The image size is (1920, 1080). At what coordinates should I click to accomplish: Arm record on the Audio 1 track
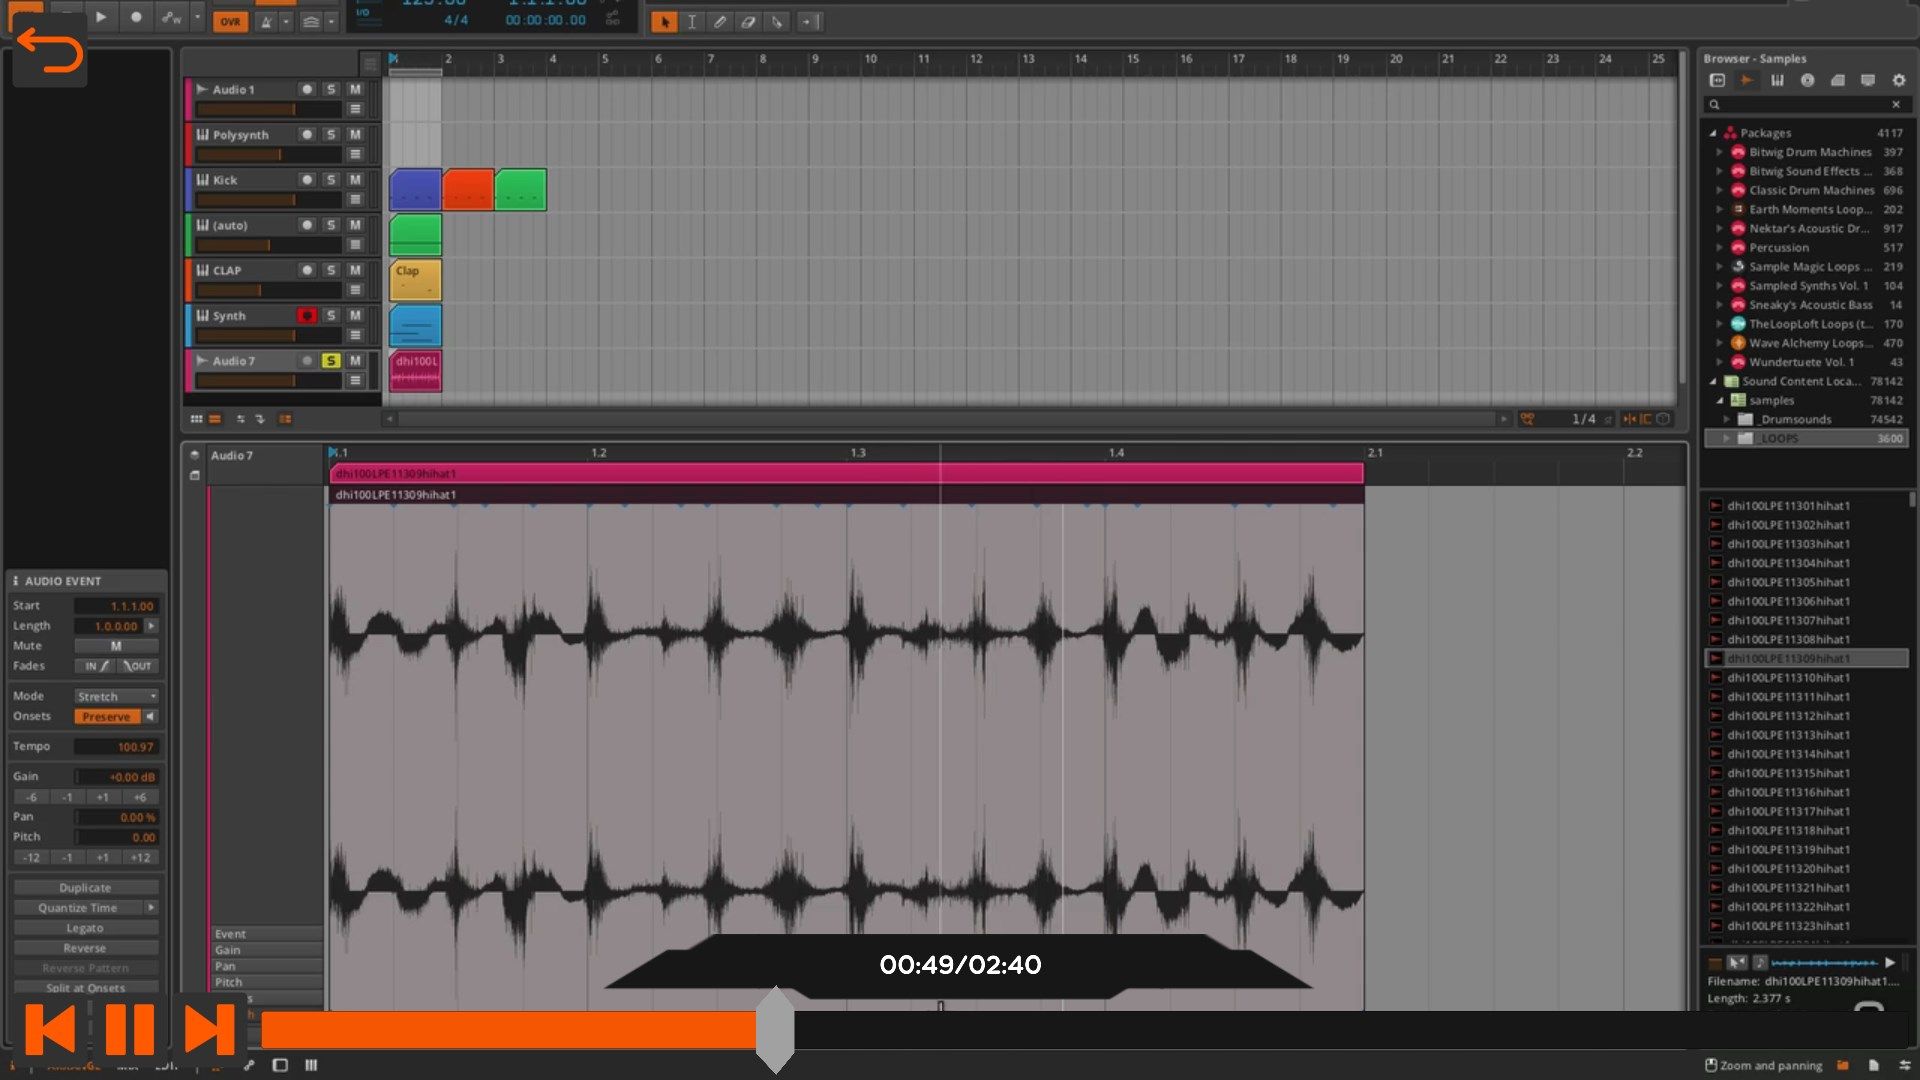307,89
